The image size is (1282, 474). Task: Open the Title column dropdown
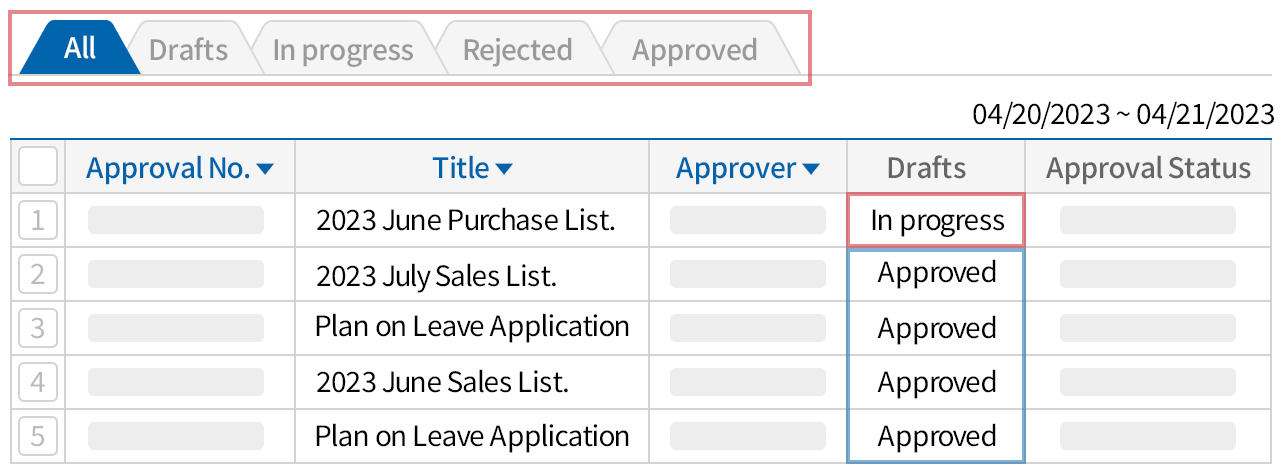504,170
